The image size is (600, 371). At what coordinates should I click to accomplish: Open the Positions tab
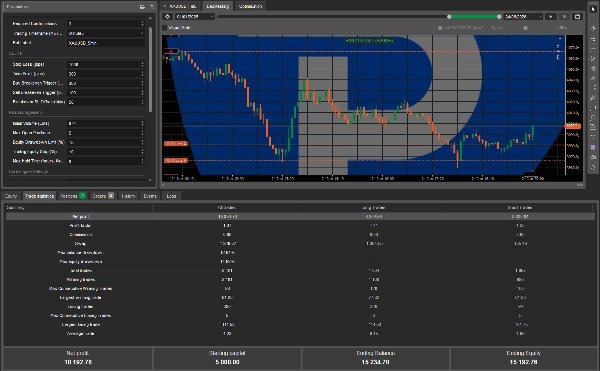(73, 196)
